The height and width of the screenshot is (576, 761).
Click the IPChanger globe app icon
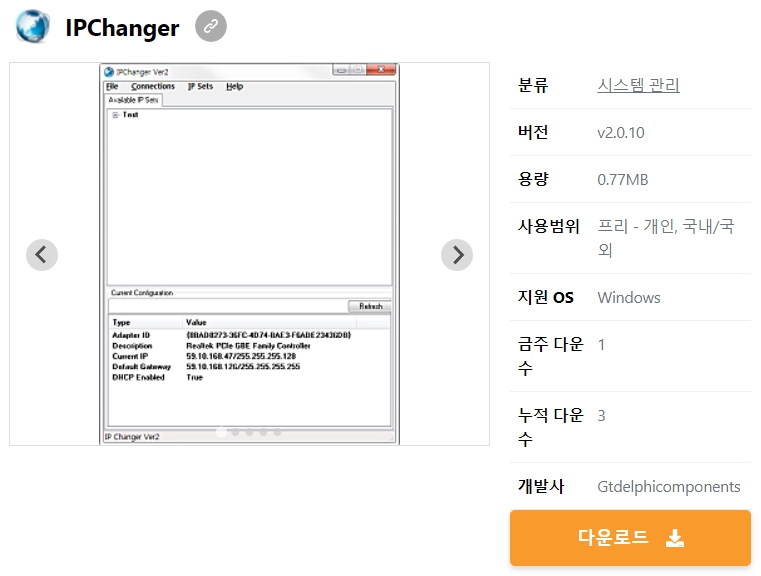coord(33,26)
